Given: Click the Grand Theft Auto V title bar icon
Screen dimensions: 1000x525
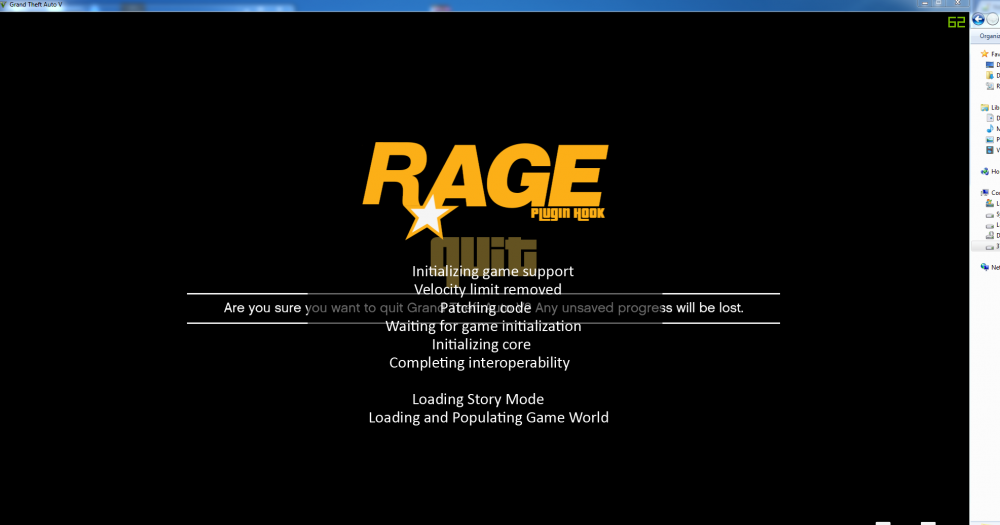Looking at the screenshot, I should click(x=3, y=4).
